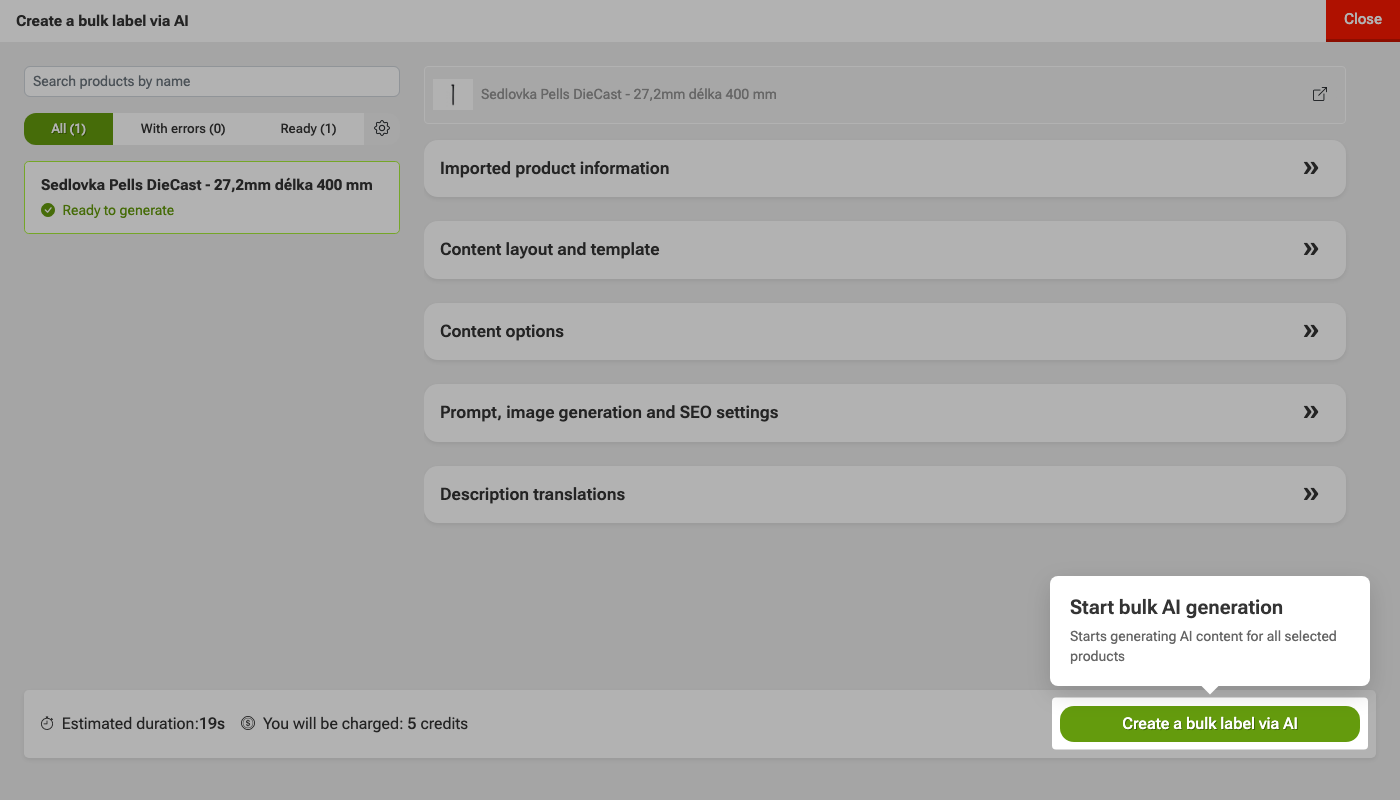Select the All (1) tab
This screenshot has width=1400, height=800.
tap(69, 128)
